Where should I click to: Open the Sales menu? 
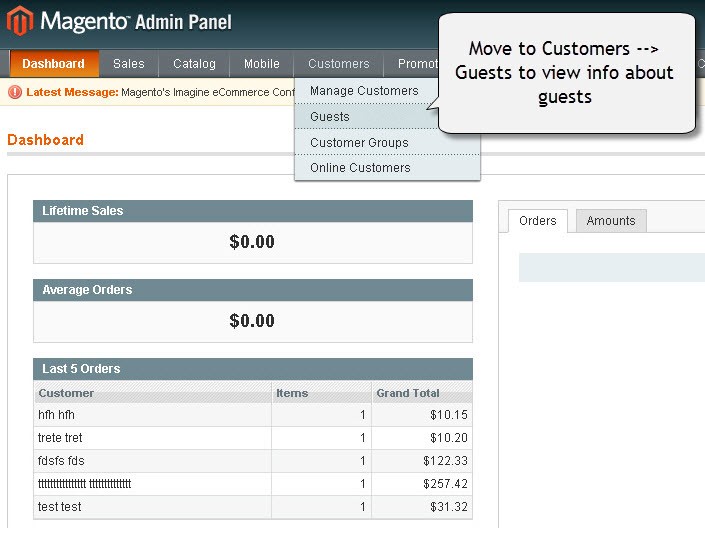point(129,64)
